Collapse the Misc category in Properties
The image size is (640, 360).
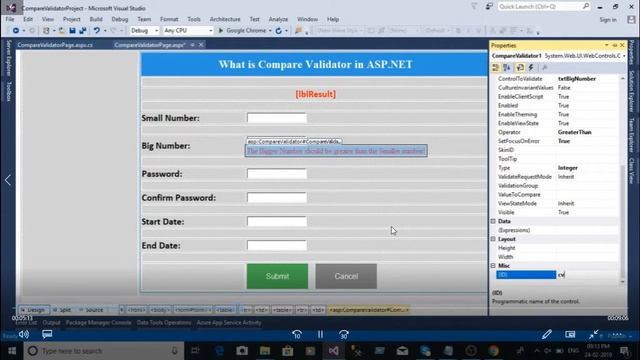click(493, 266)
